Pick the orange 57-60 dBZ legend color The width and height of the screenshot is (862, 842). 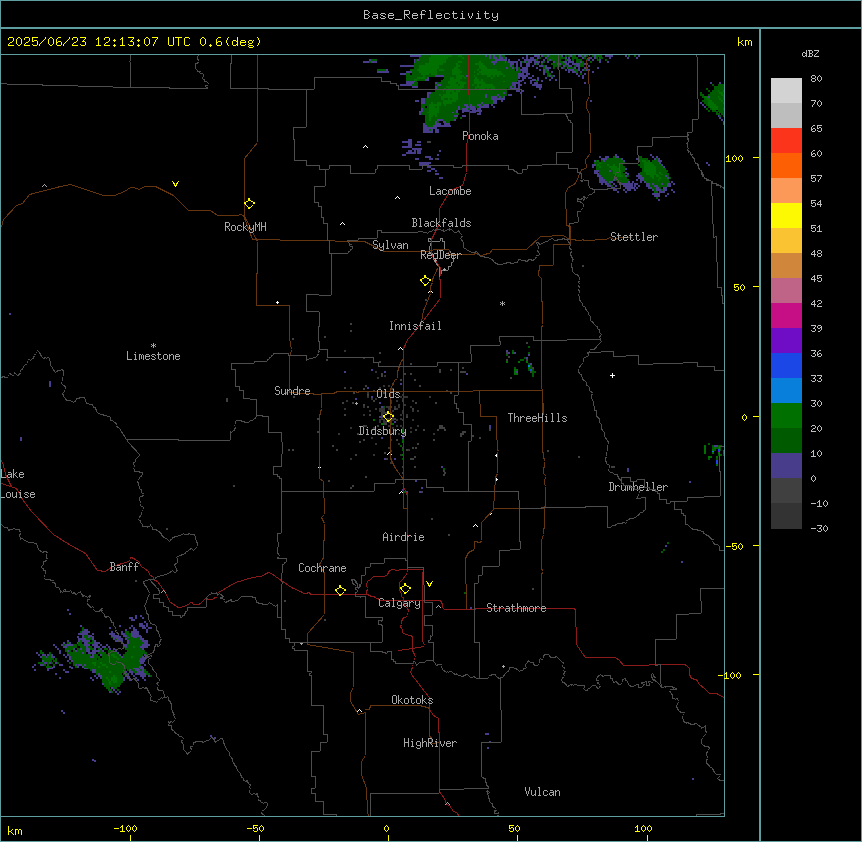[786, 165]
